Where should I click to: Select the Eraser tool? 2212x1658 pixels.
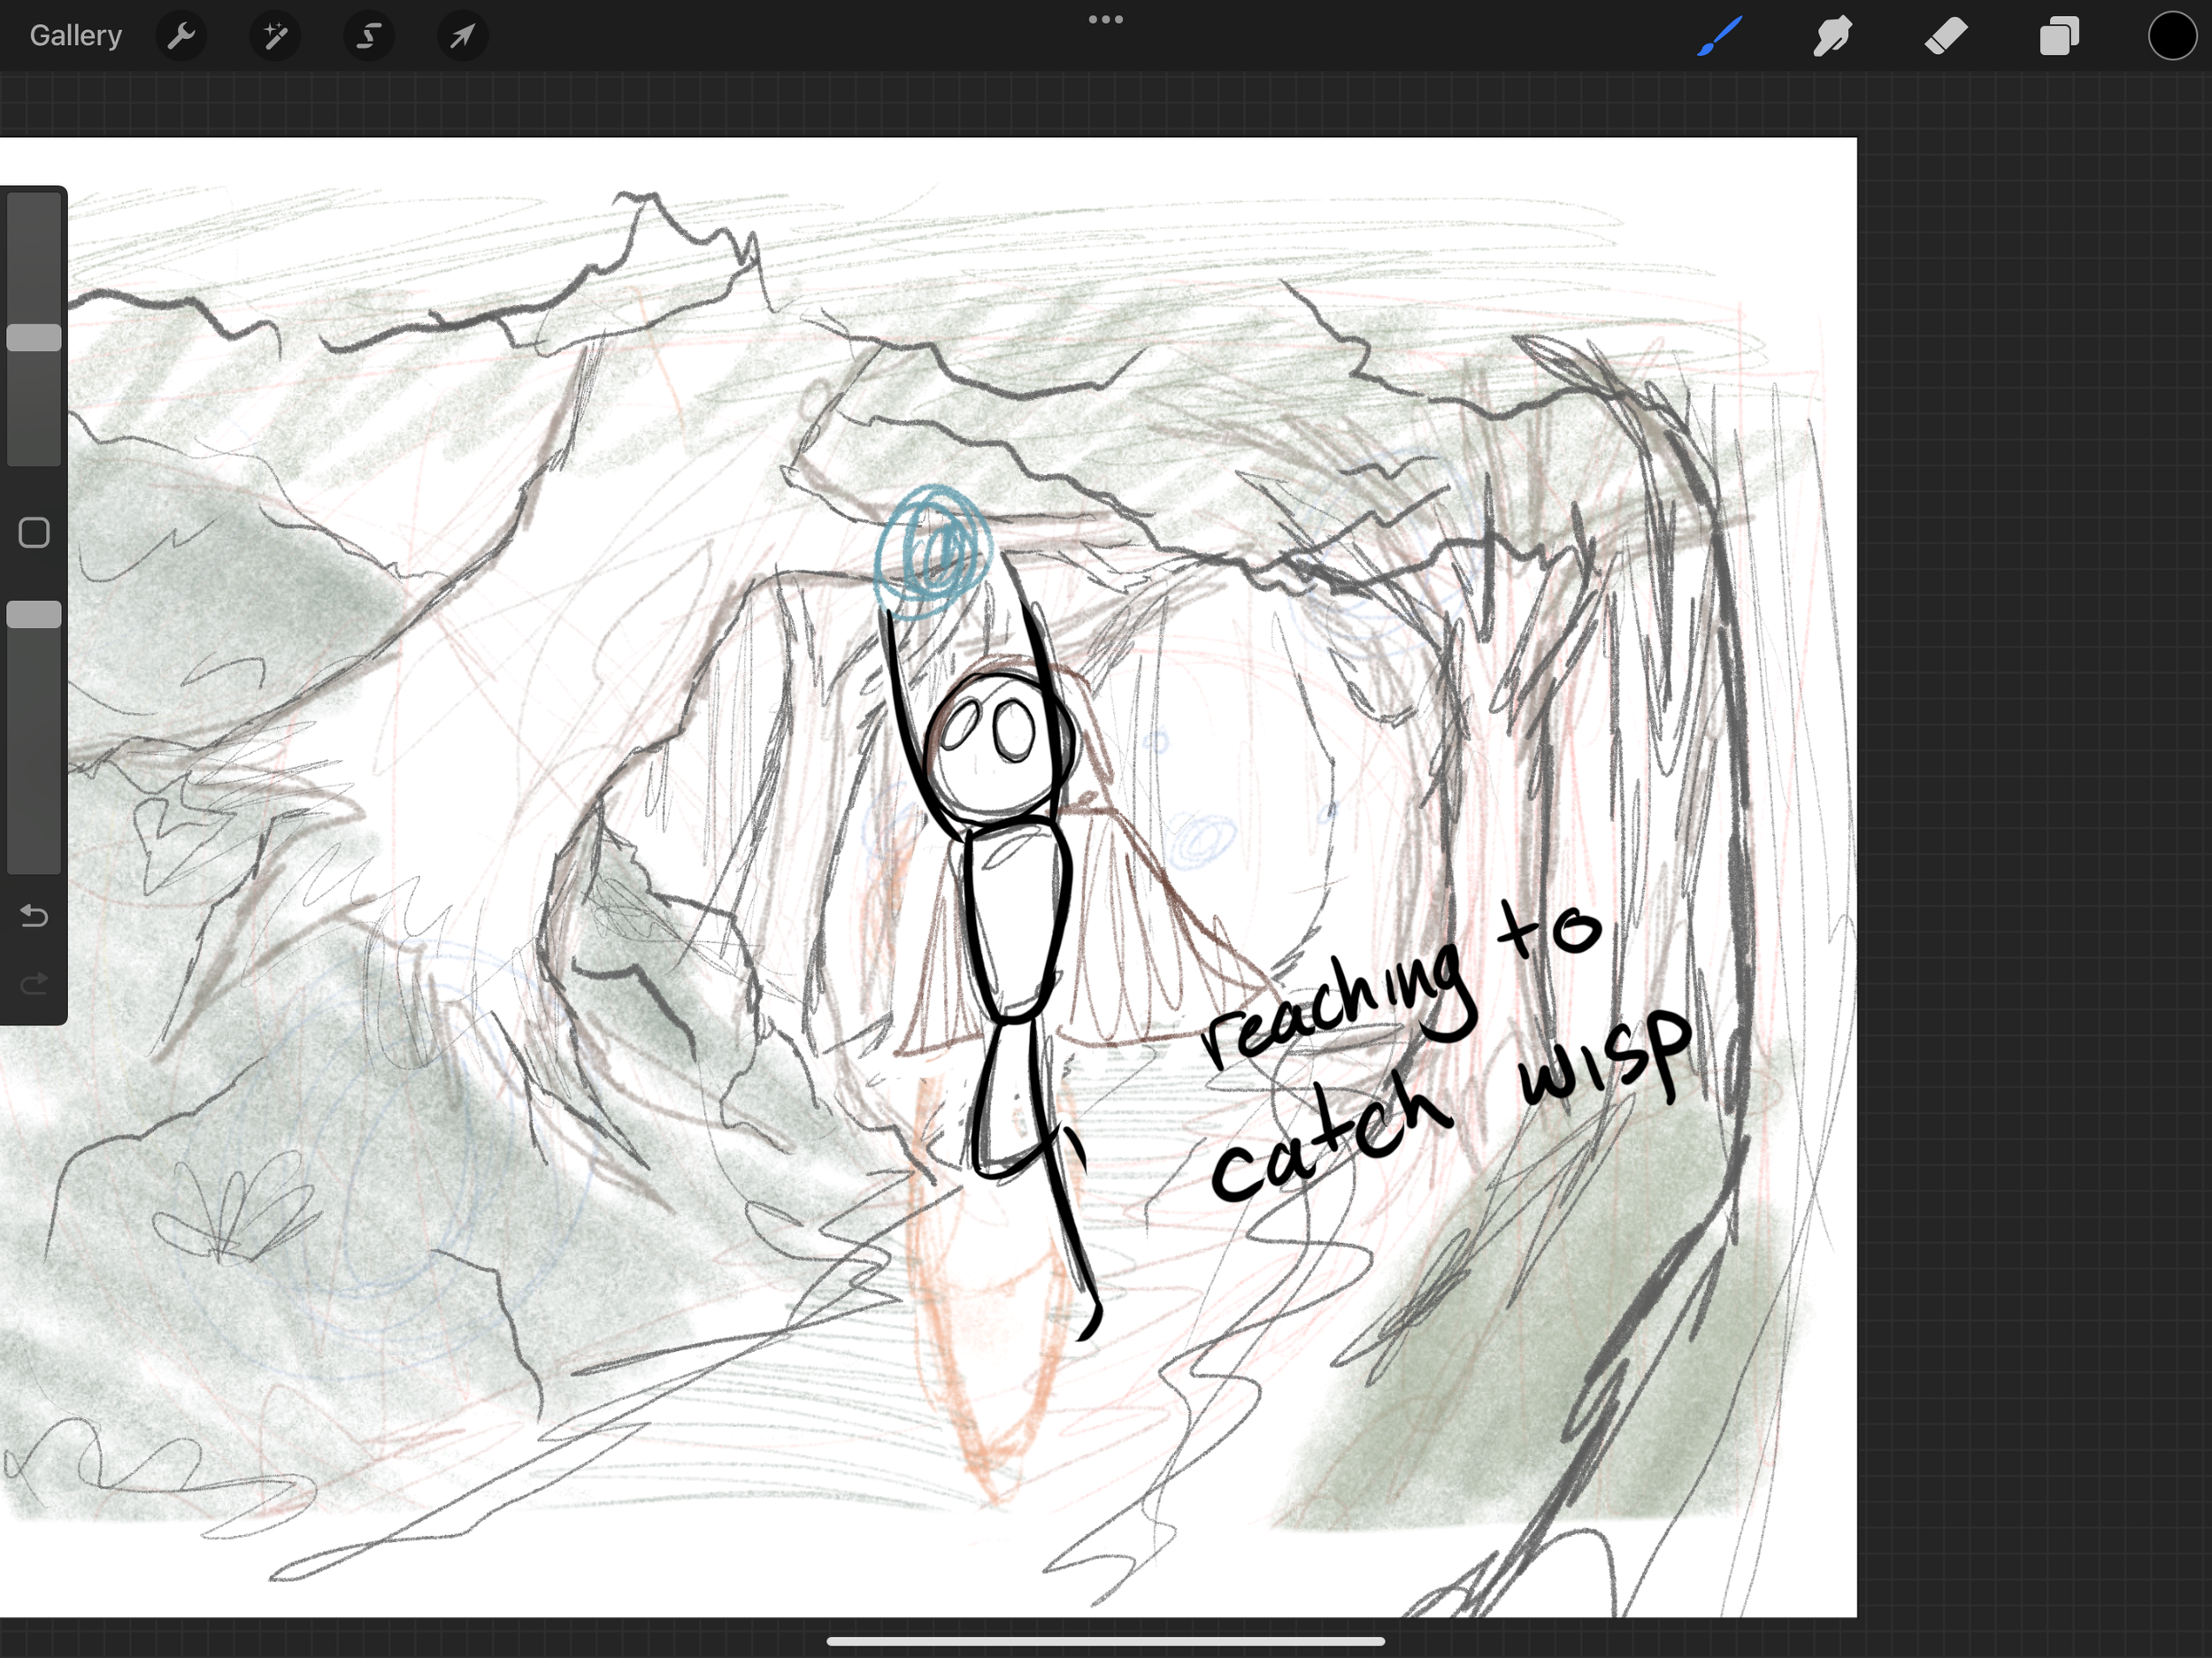click(1945, 37)
